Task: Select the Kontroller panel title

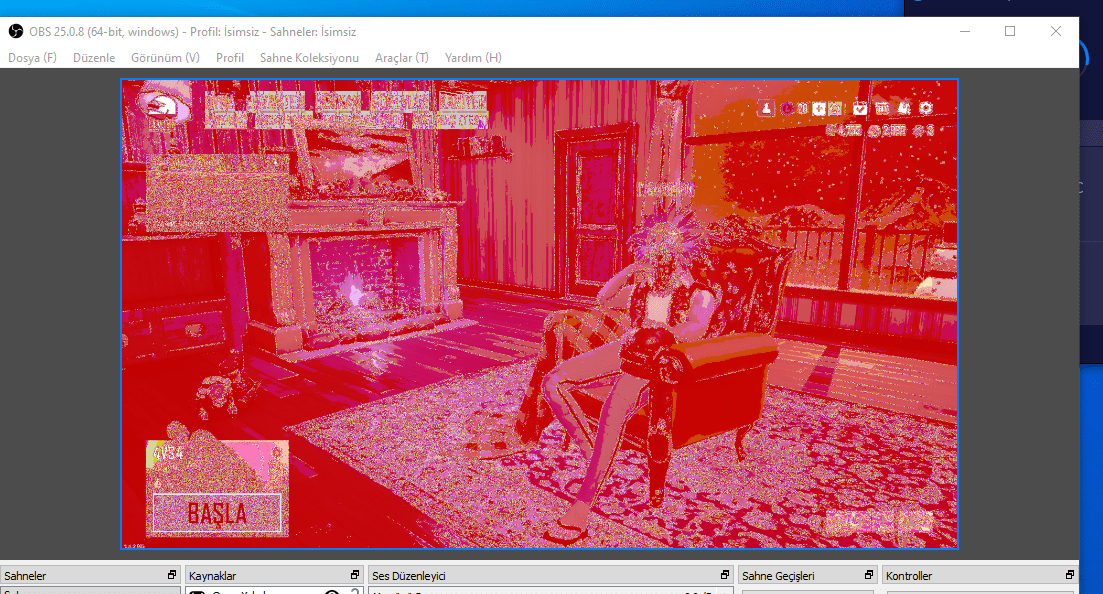Action: point(909,576)
